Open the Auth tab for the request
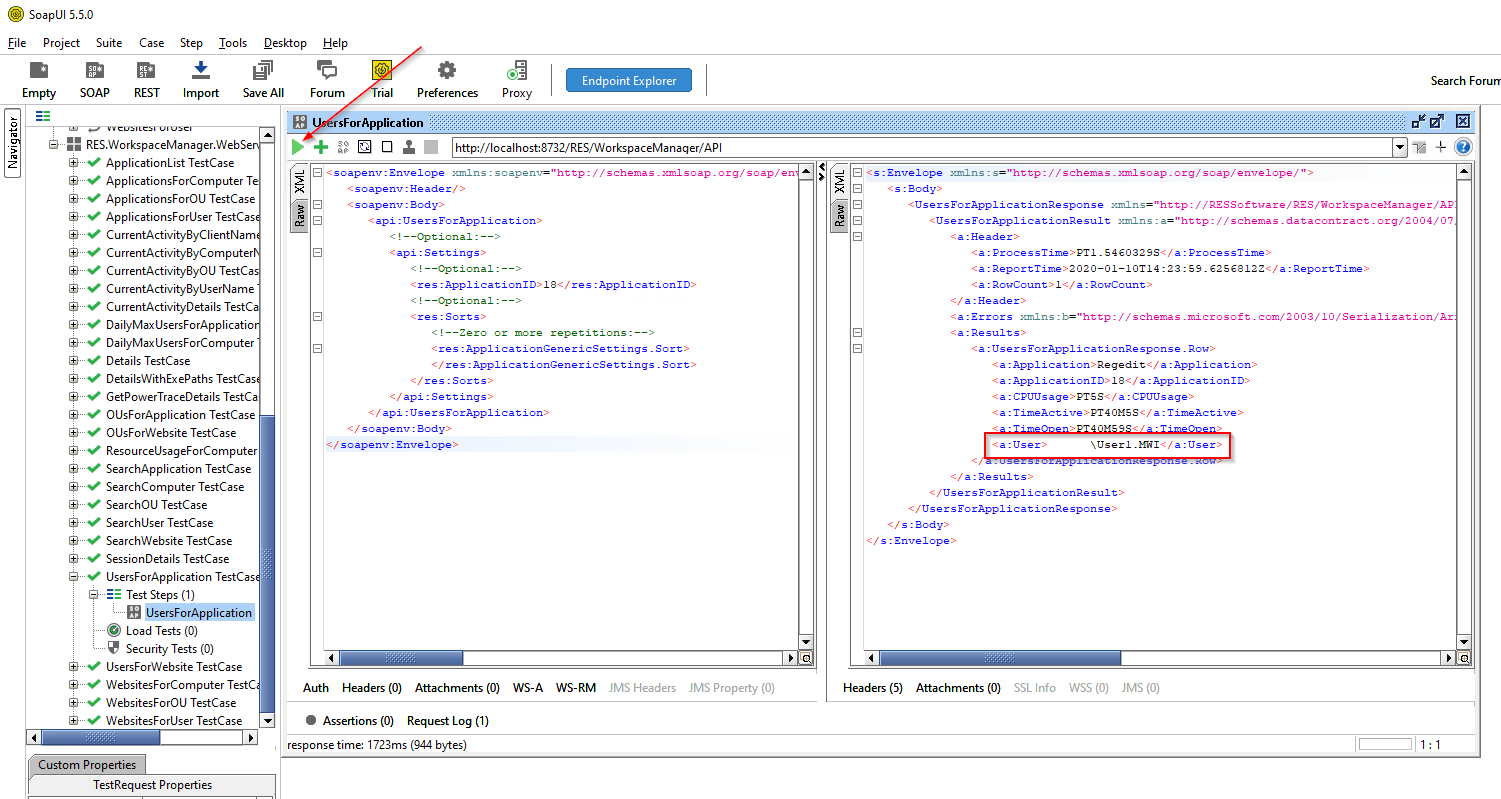 point(316,687)
